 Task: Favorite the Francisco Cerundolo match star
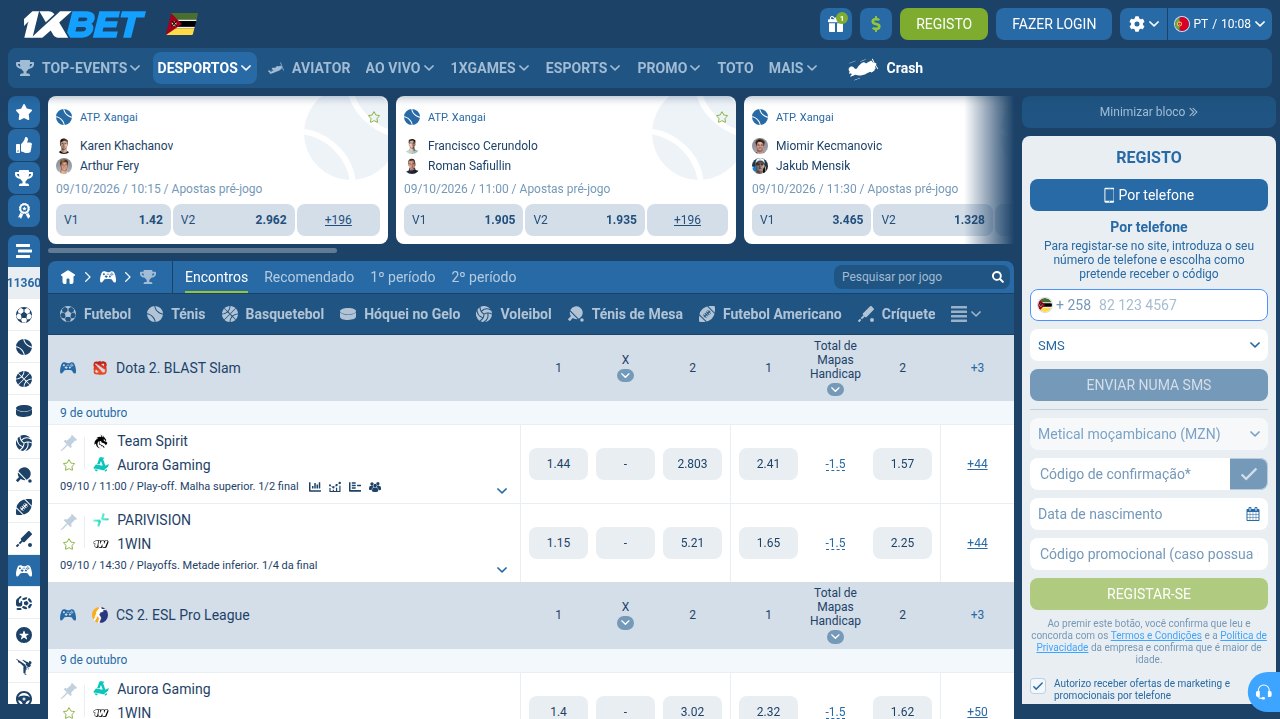click(722, 117)
